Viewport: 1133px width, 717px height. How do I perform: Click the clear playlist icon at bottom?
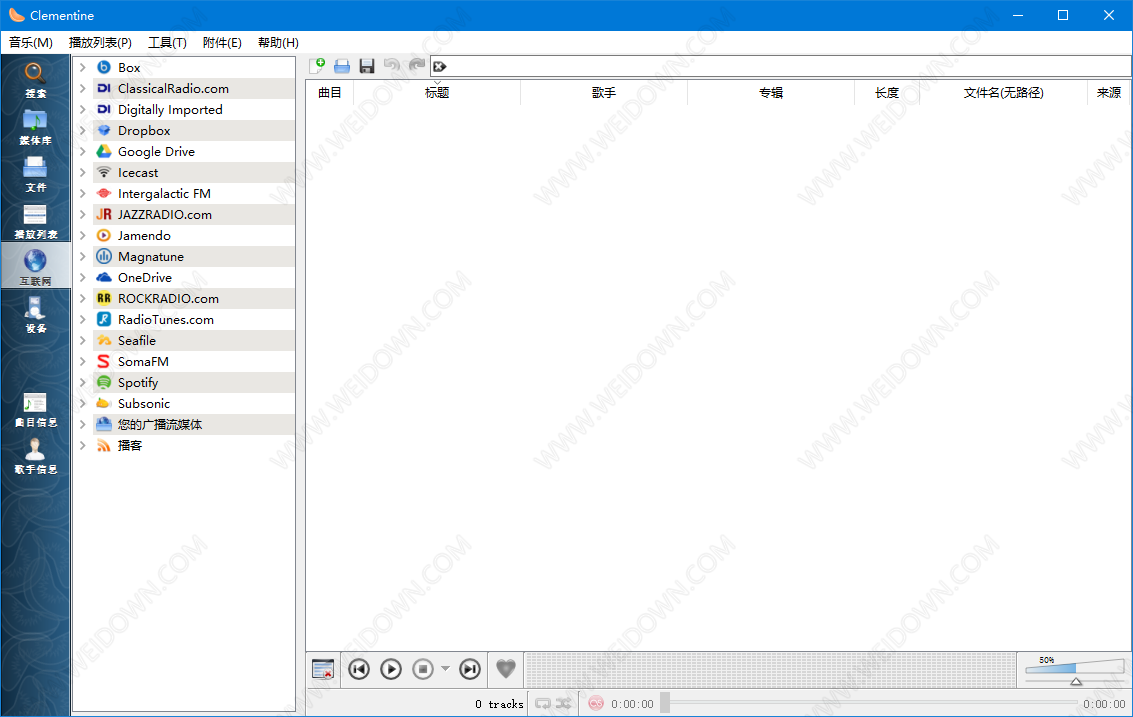click(323, 669)
